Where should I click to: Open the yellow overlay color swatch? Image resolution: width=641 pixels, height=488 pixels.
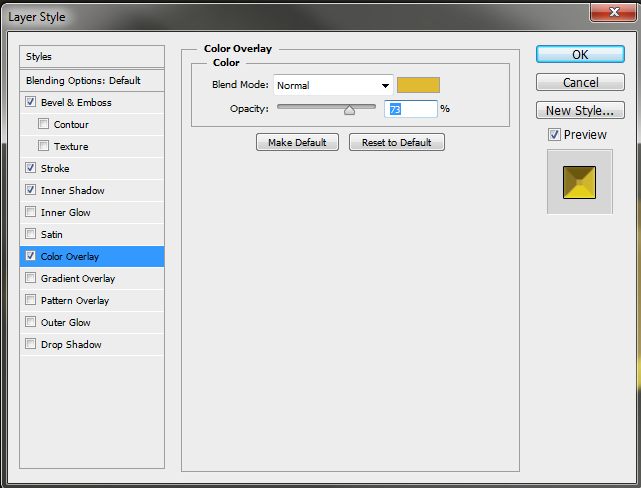point(418,85)
